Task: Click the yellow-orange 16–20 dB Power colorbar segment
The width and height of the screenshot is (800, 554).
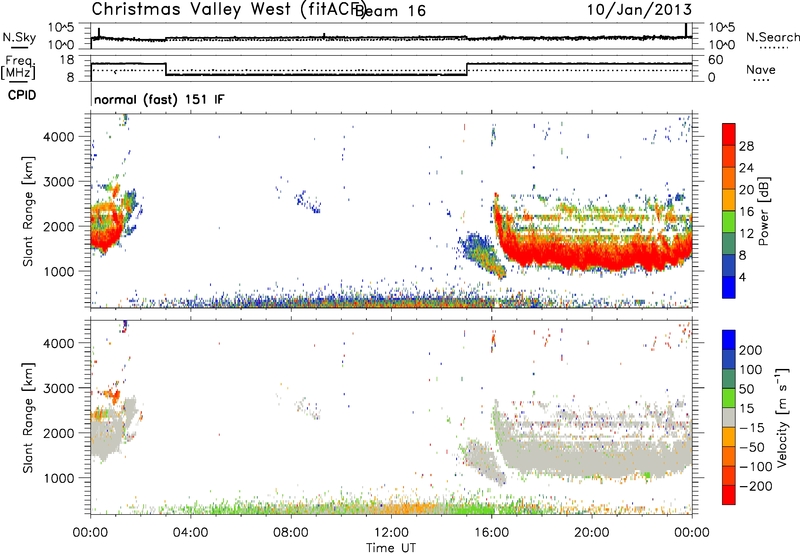Action: (729, 200)
